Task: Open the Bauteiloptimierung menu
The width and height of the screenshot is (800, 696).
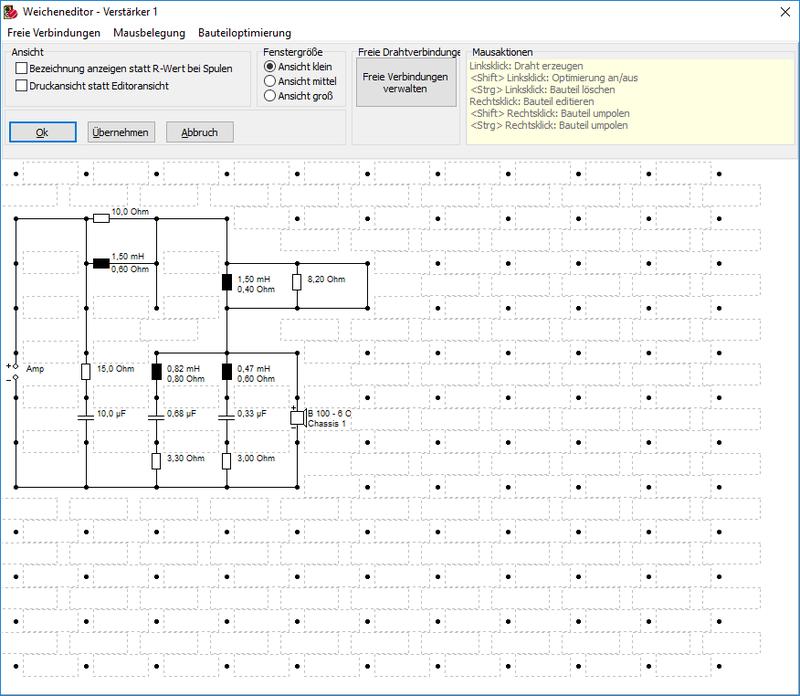Action: 244,33
